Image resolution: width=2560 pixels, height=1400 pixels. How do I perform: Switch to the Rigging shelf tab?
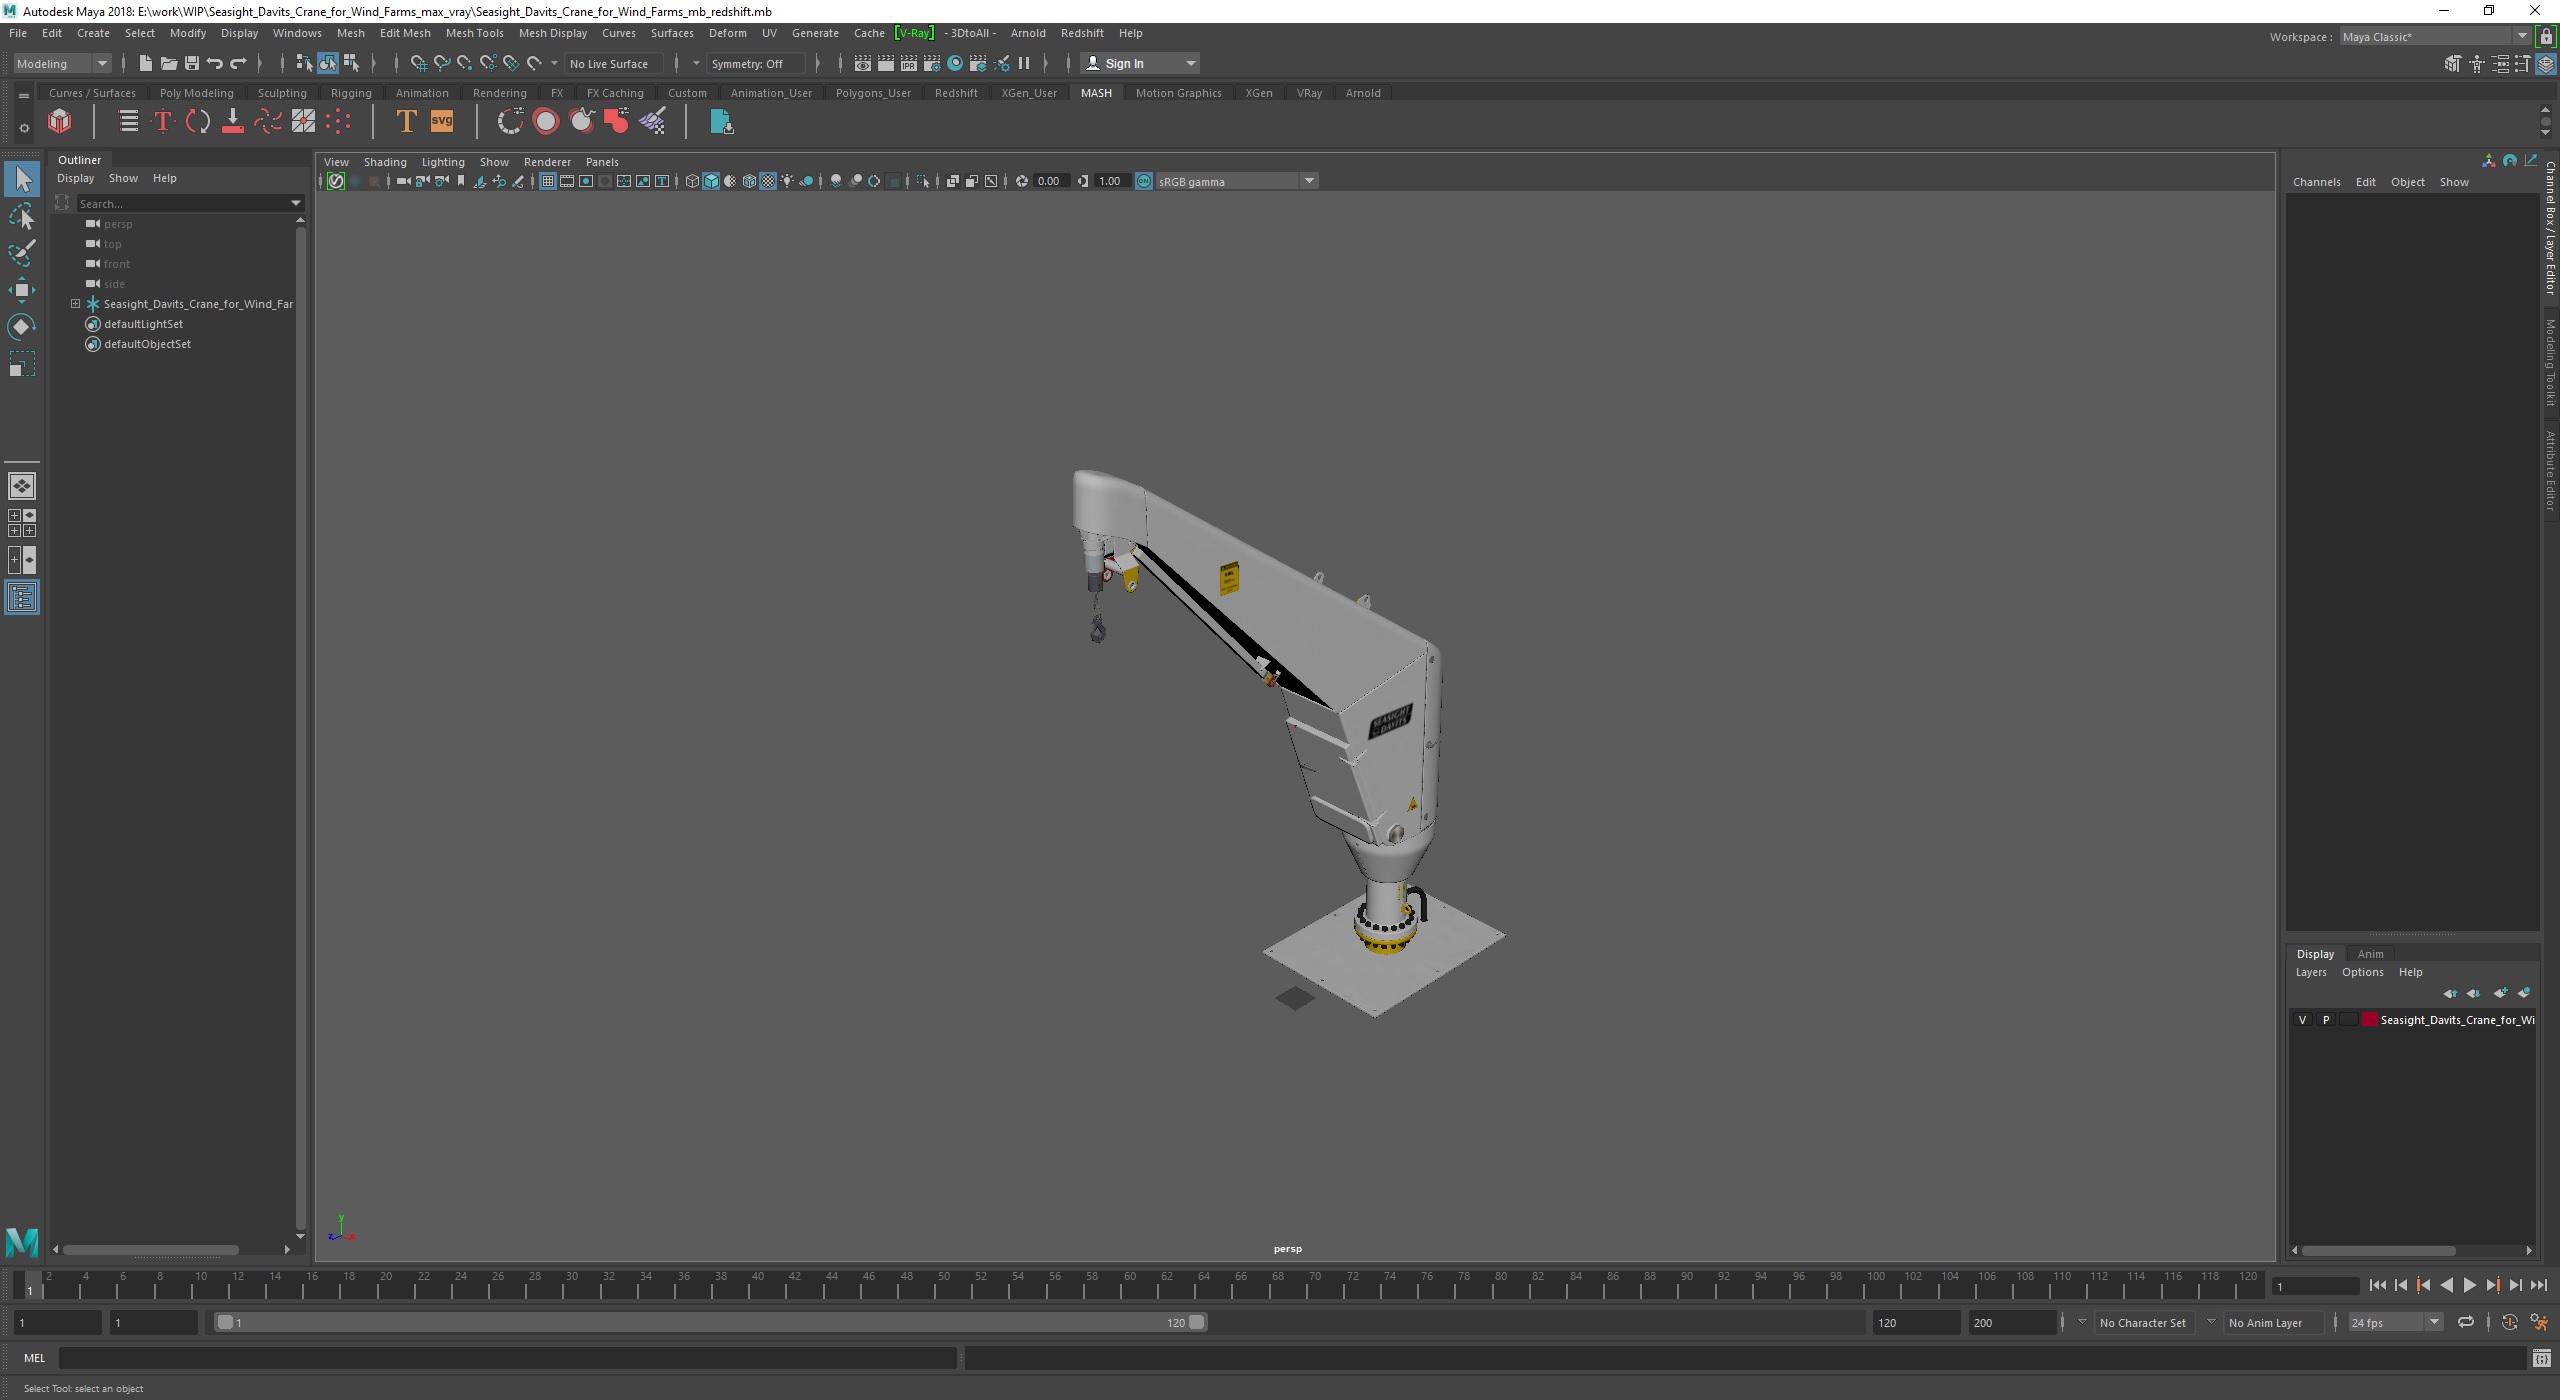(x=351, y=93)
